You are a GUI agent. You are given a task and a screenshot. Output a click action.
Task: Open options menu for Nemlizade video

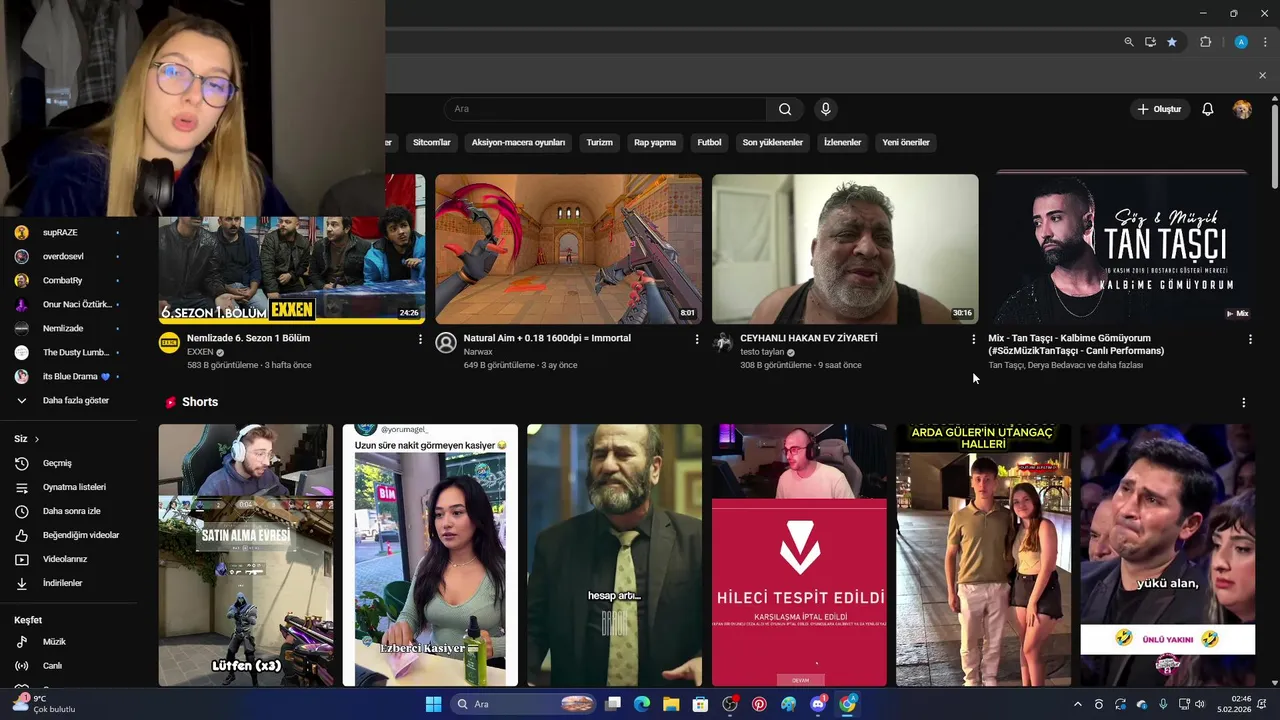(x=420, y=340)
